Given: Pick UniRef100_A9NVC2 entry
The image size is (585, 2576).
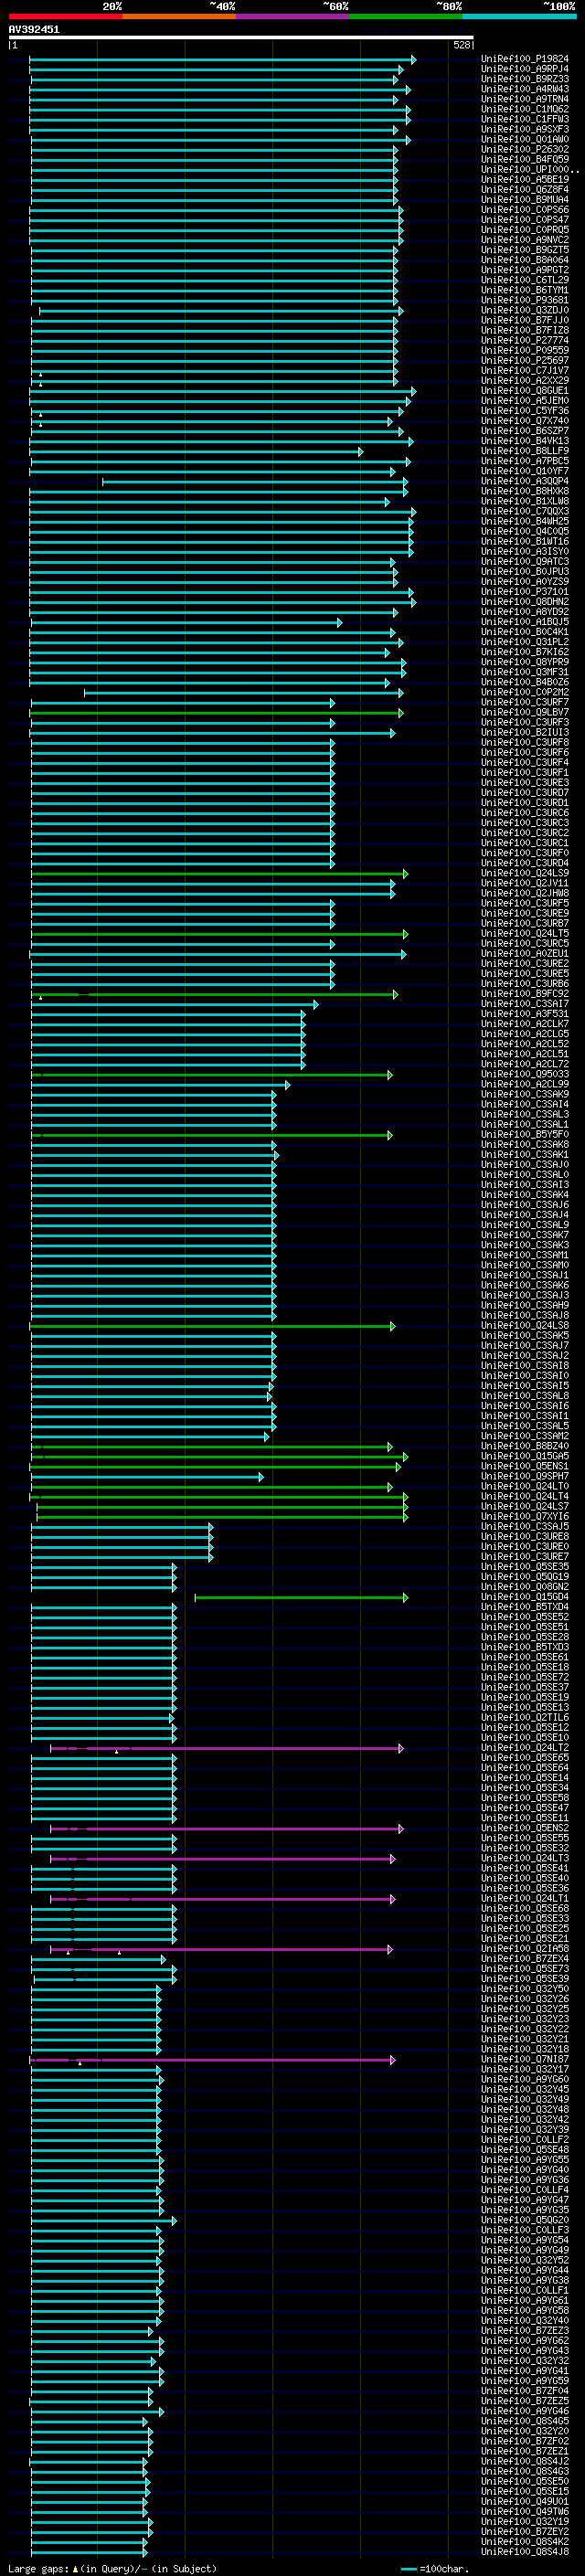Looking at the screenshot, I should 525,240.
